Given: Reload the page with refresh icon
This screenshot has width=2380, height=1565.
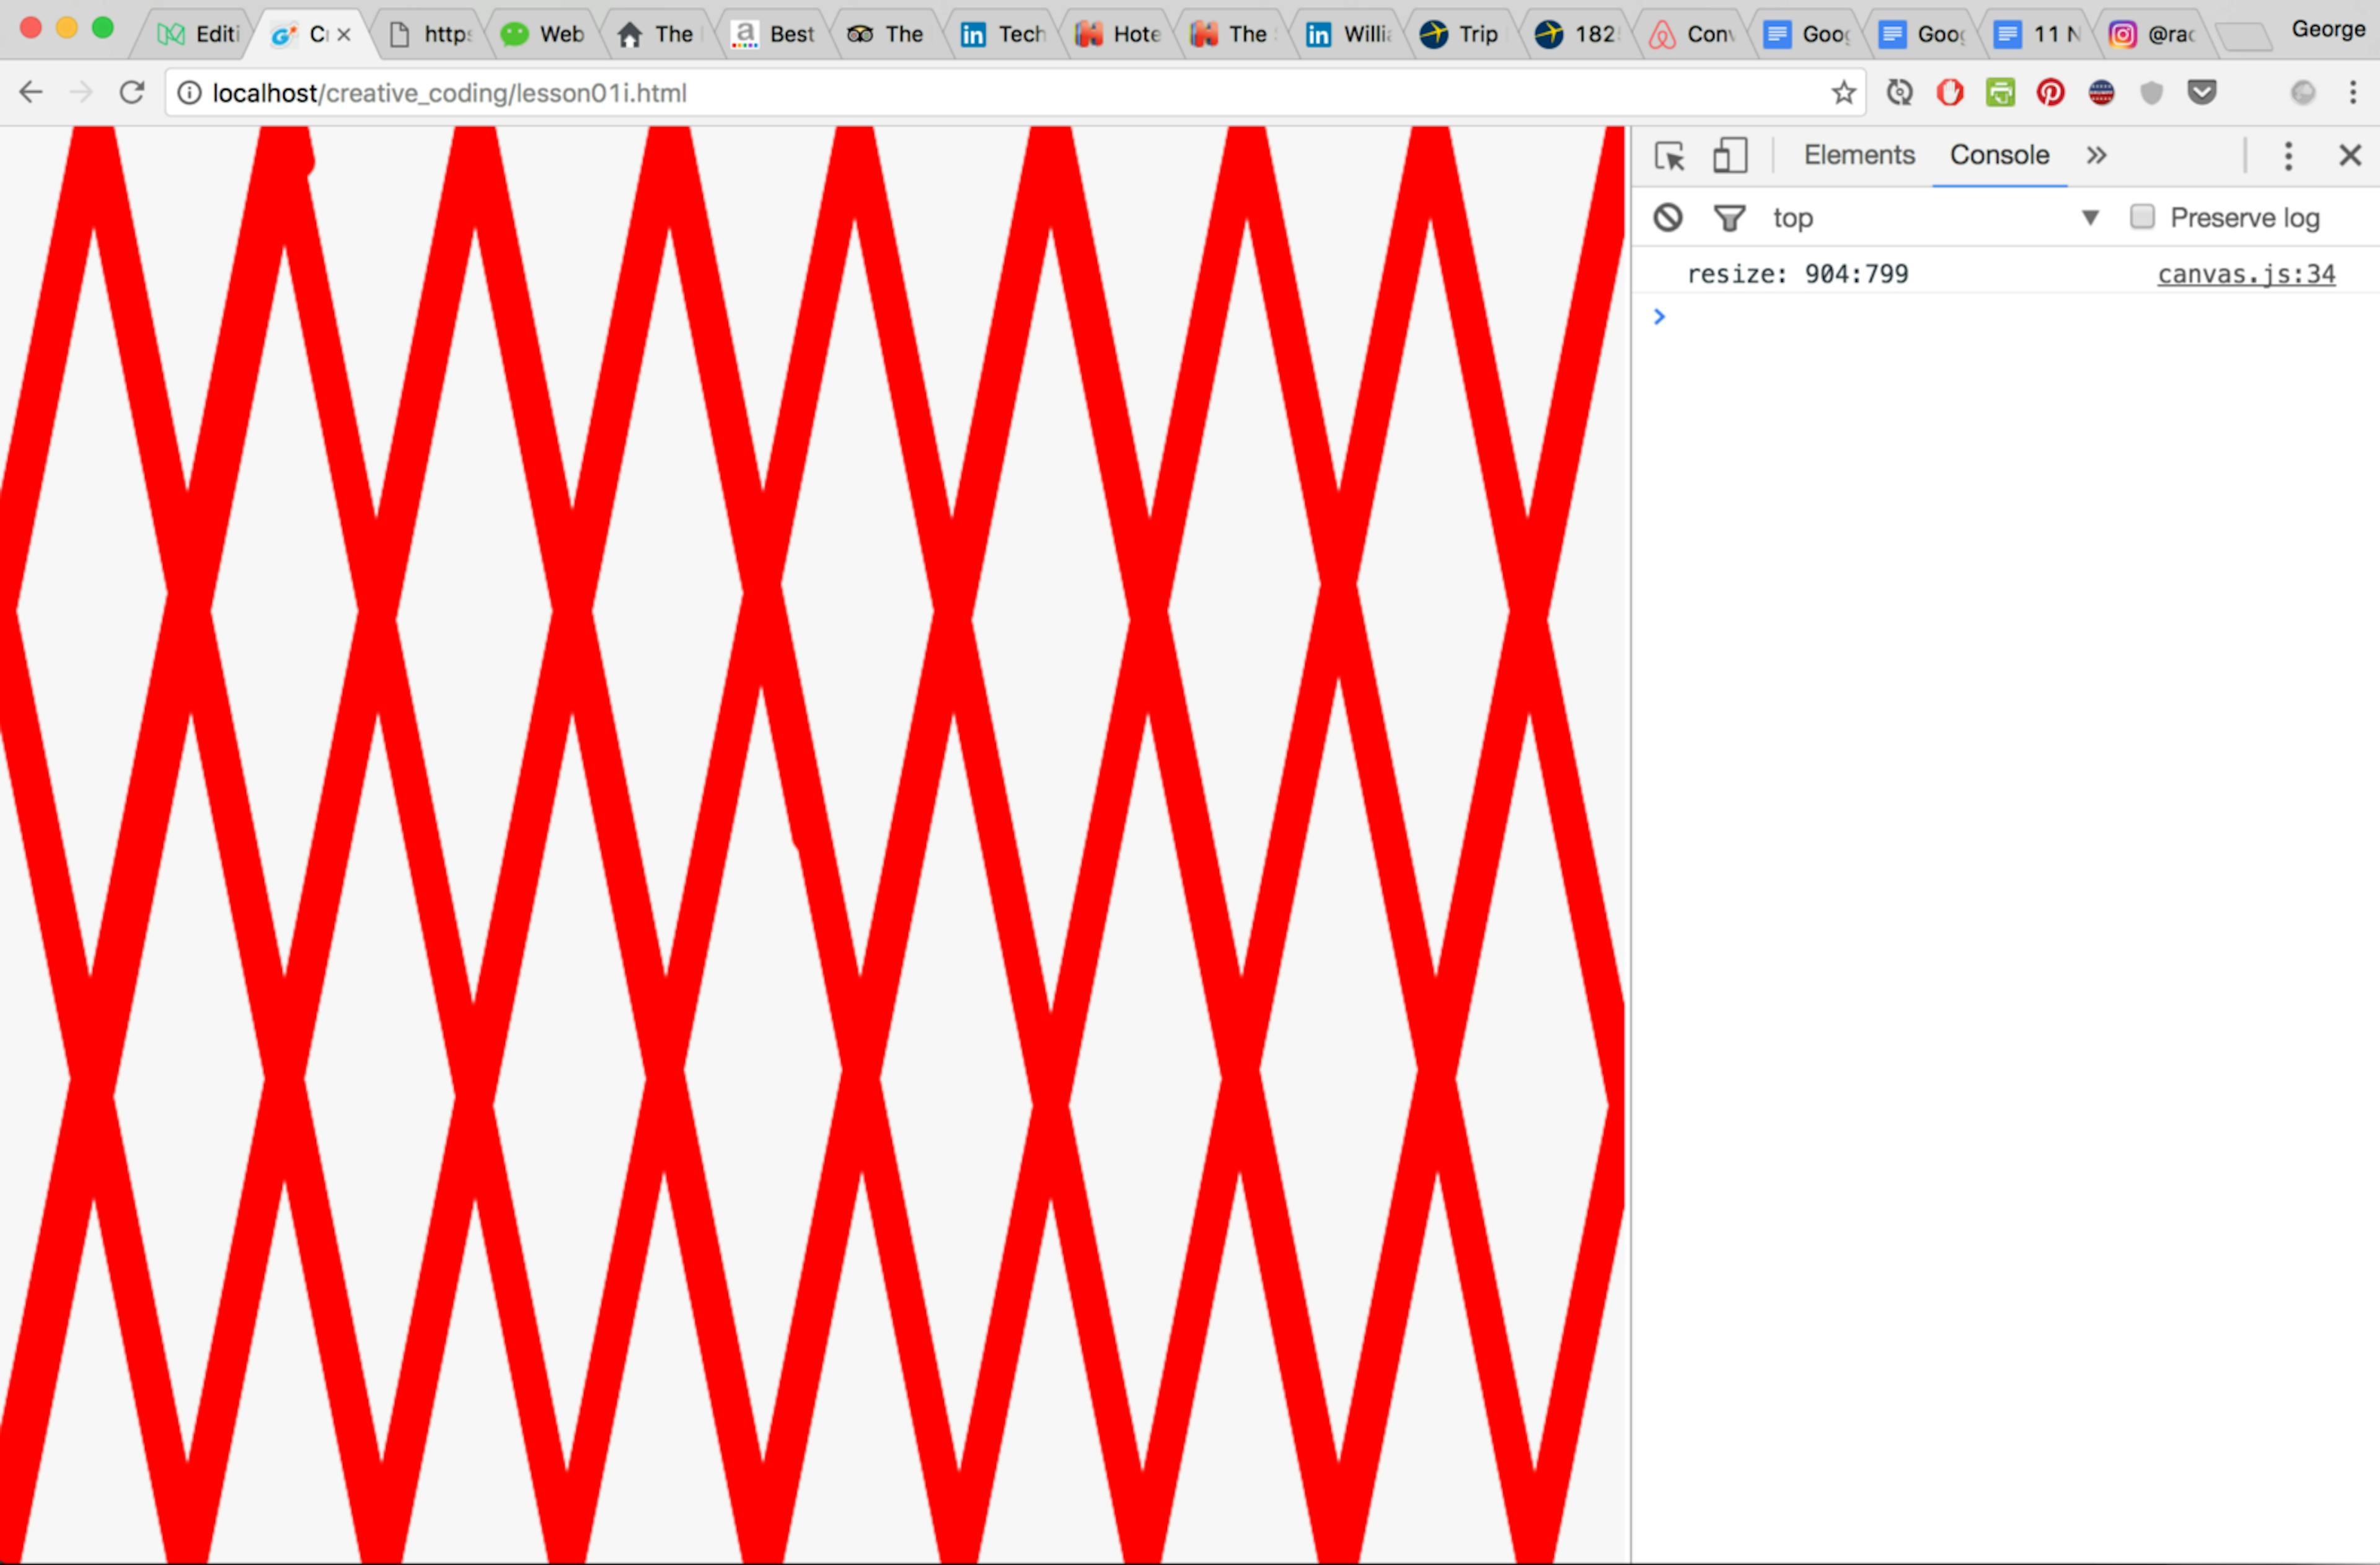Looking at the screenshot, I should (x=132, y=93).
